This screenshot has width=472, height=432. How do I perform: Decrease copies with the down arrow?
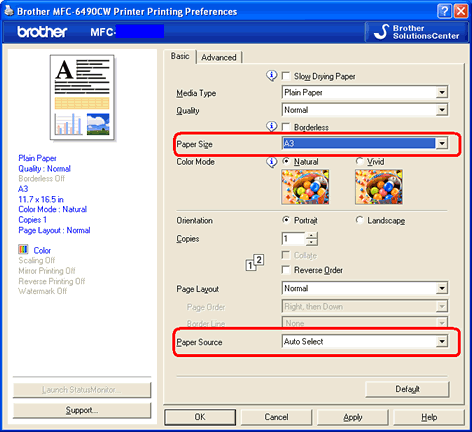(x=312, y=242)
